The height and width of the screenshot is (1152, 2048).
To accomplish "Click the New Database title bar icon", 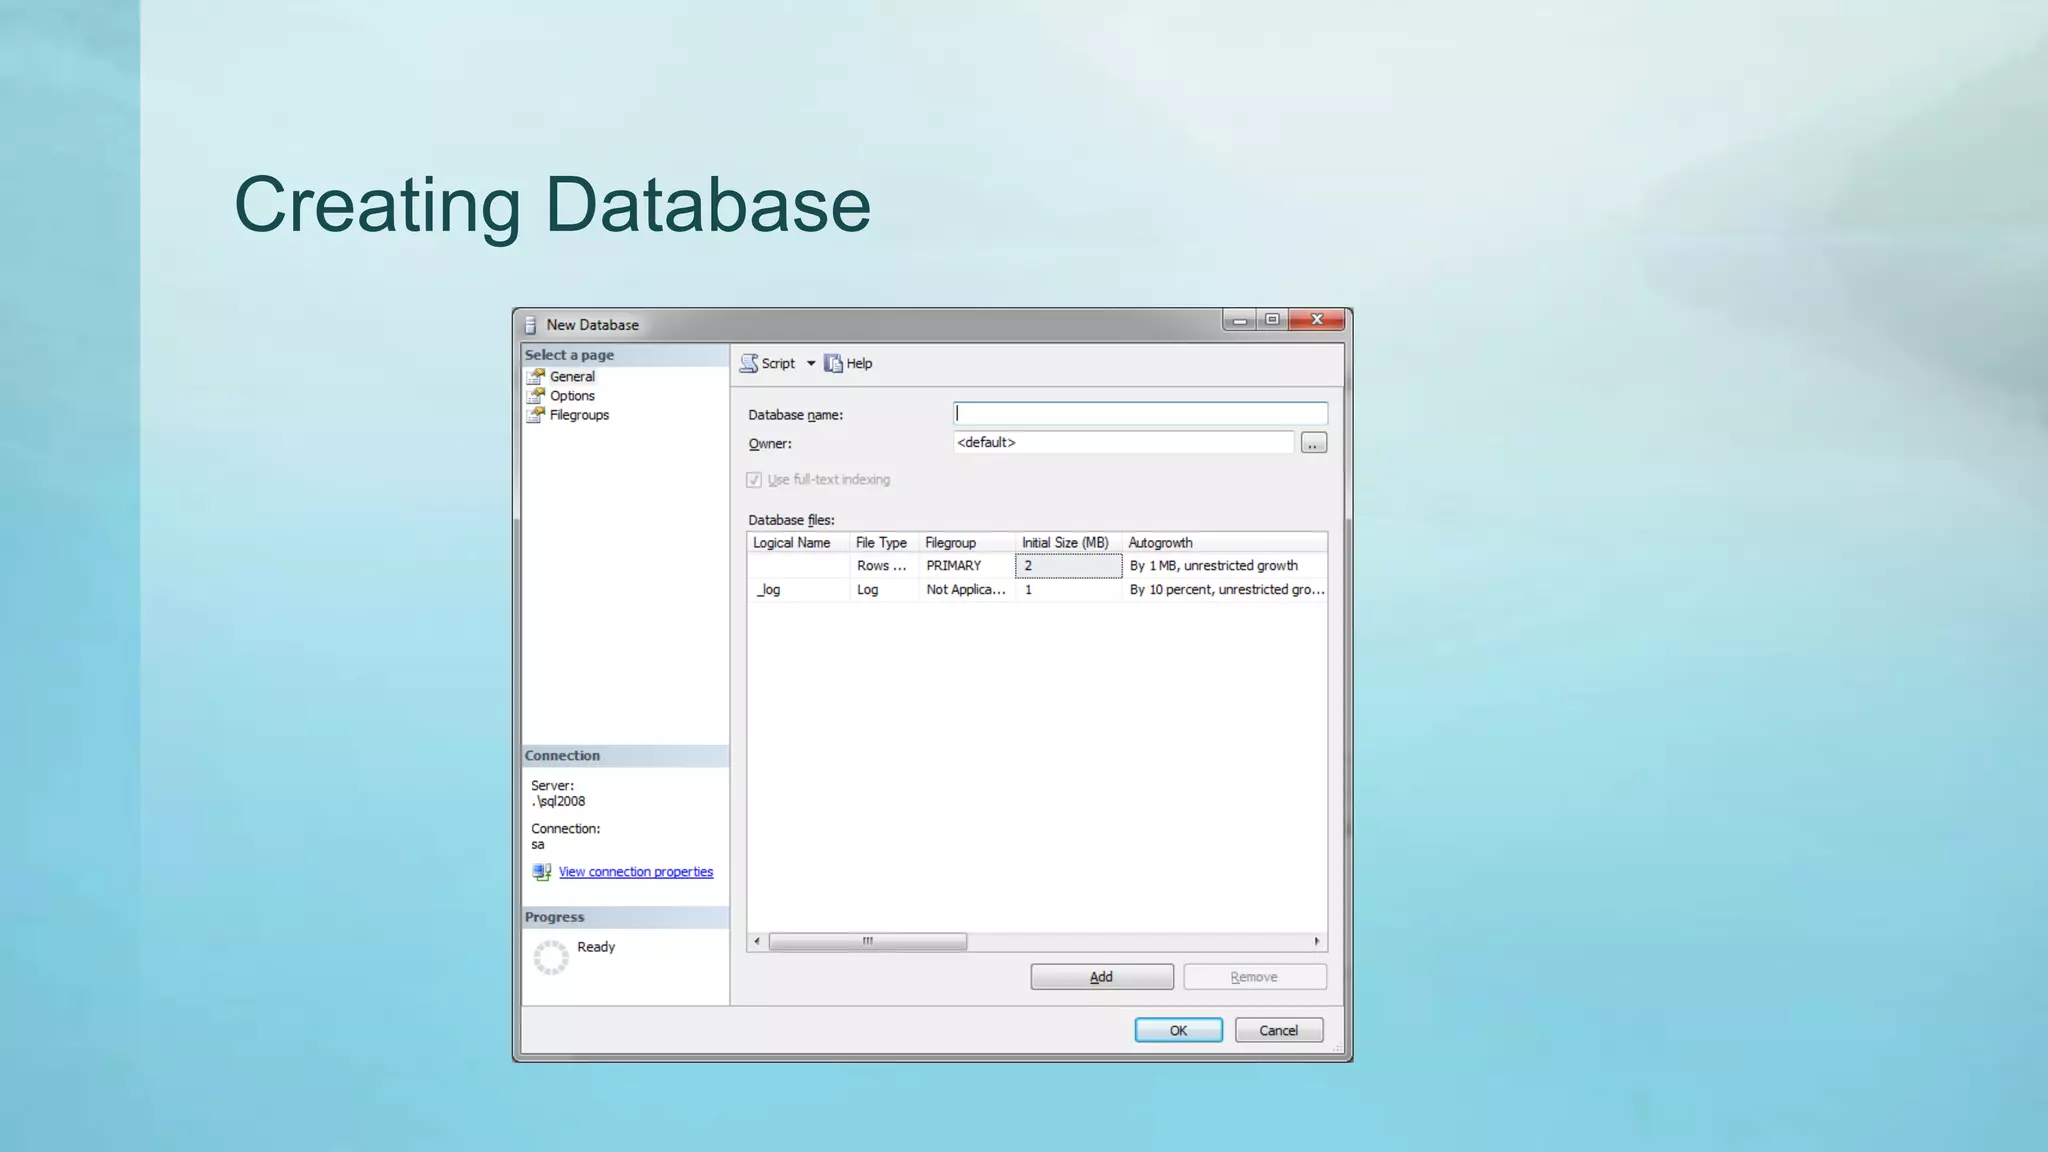I will click(x=531, y=325).
